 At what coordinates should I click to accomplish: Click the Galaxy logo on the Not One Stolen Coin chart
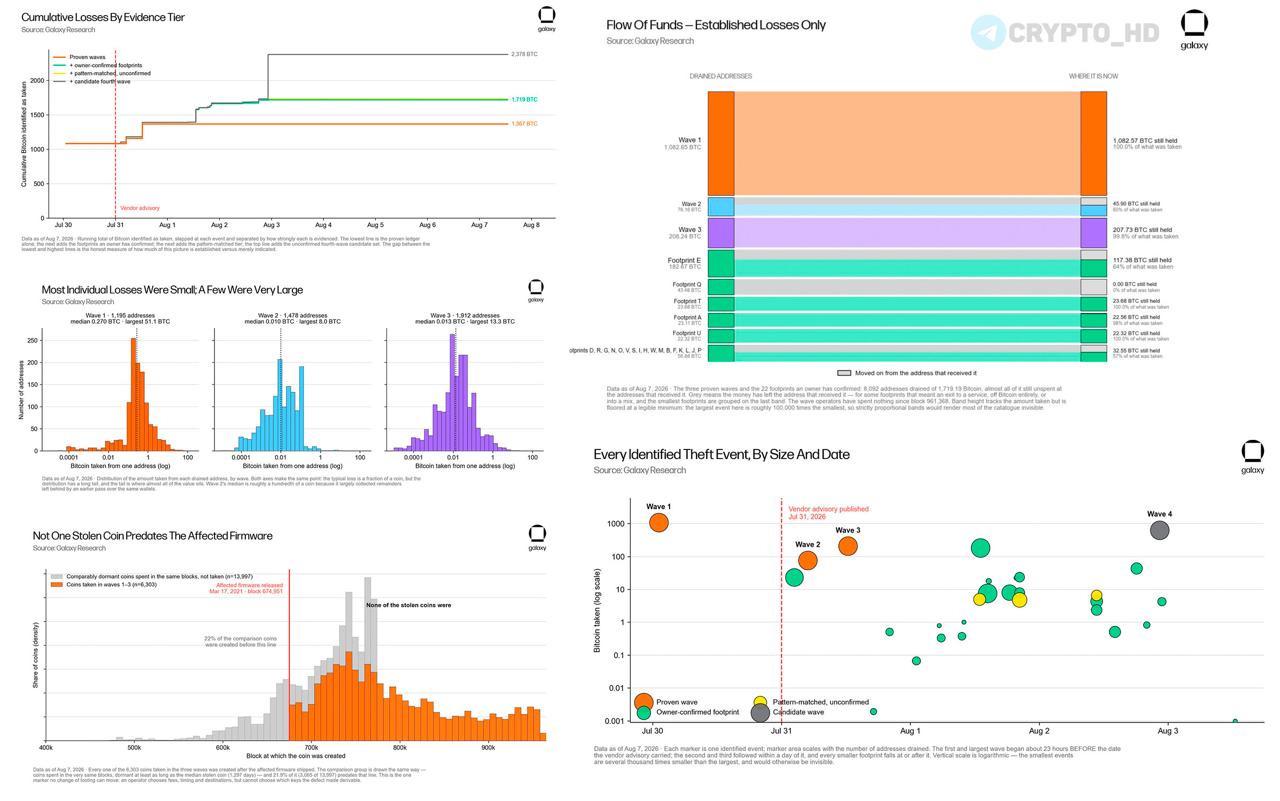pos(537,538)
